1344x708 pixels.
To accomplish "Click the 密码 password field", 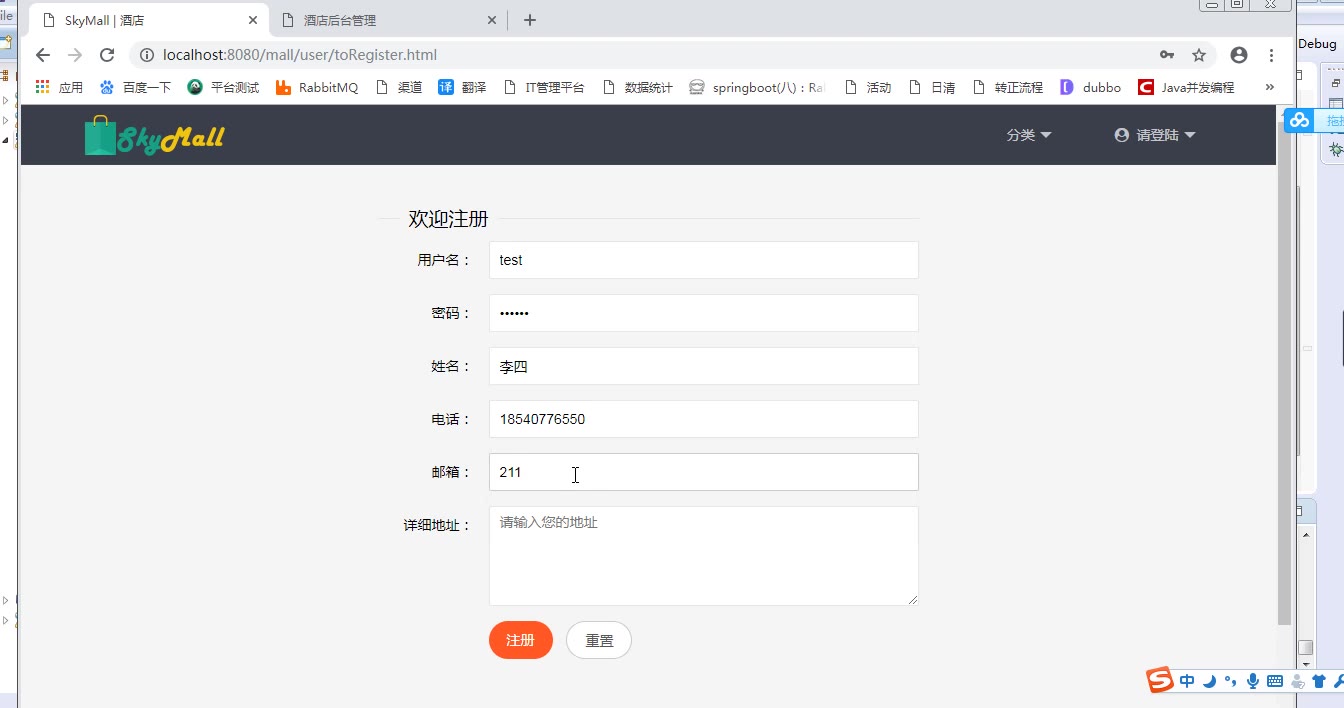I will (x=703, y=313).
